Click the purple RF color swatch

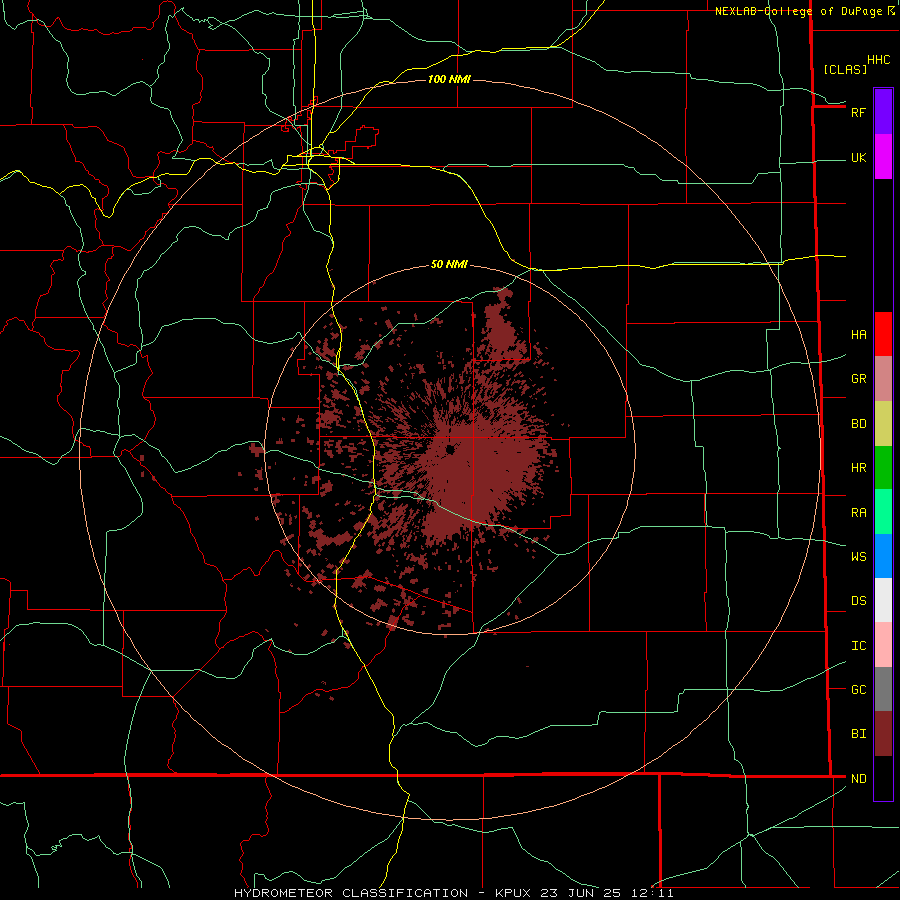coord(883,111)
